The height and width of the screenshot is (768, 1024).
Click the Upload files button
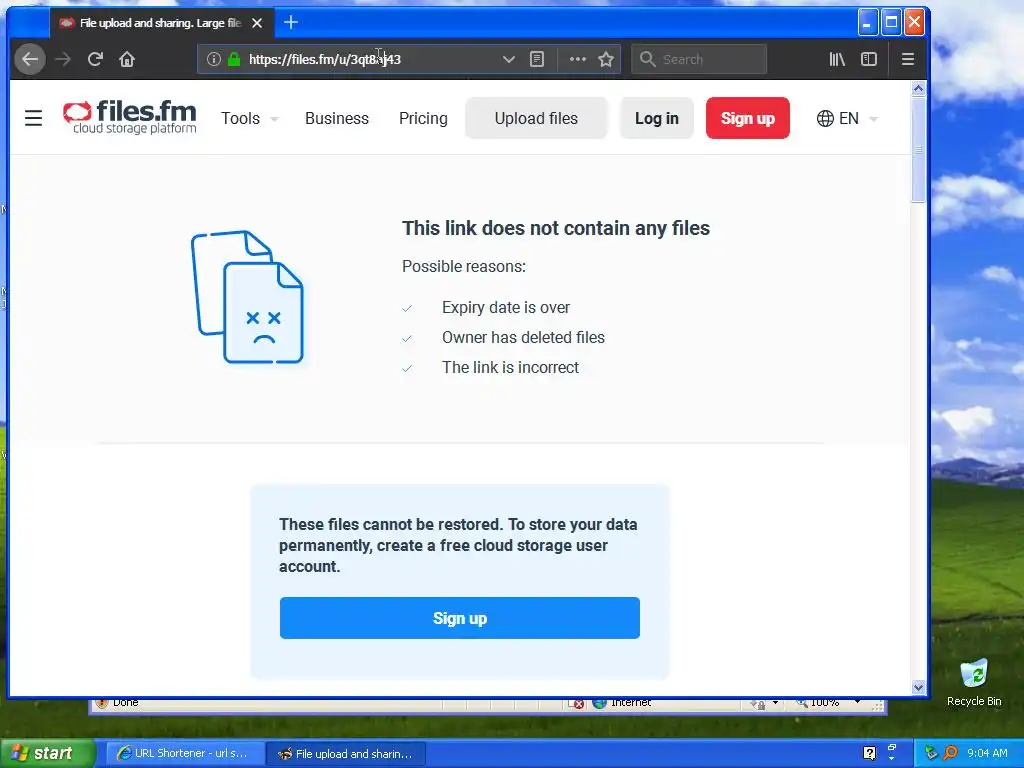[536, 118]
